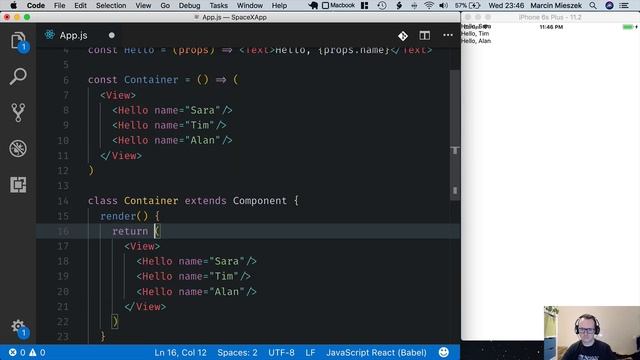Open Time Machine menu bar icon
640x360 pixels.
[x=382, y=6]
